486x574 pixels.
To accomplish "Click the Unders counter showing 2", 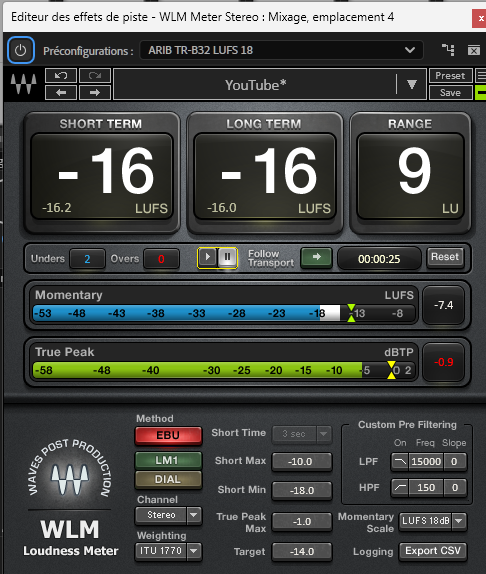I will 87,259.
